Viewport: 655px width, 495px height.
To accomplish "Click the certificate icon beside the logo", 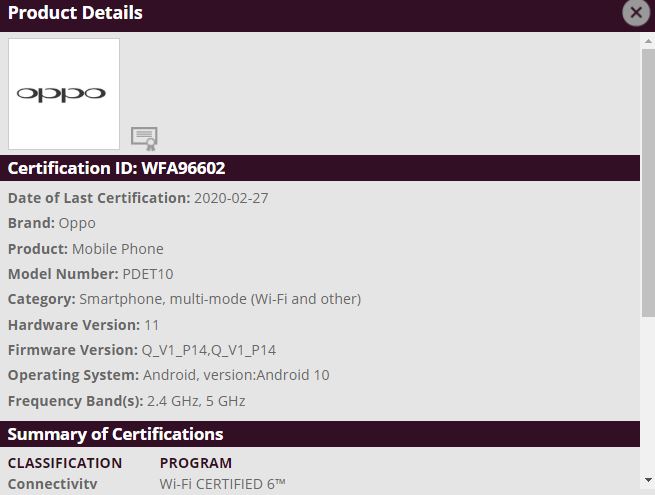I will point(144,138).
